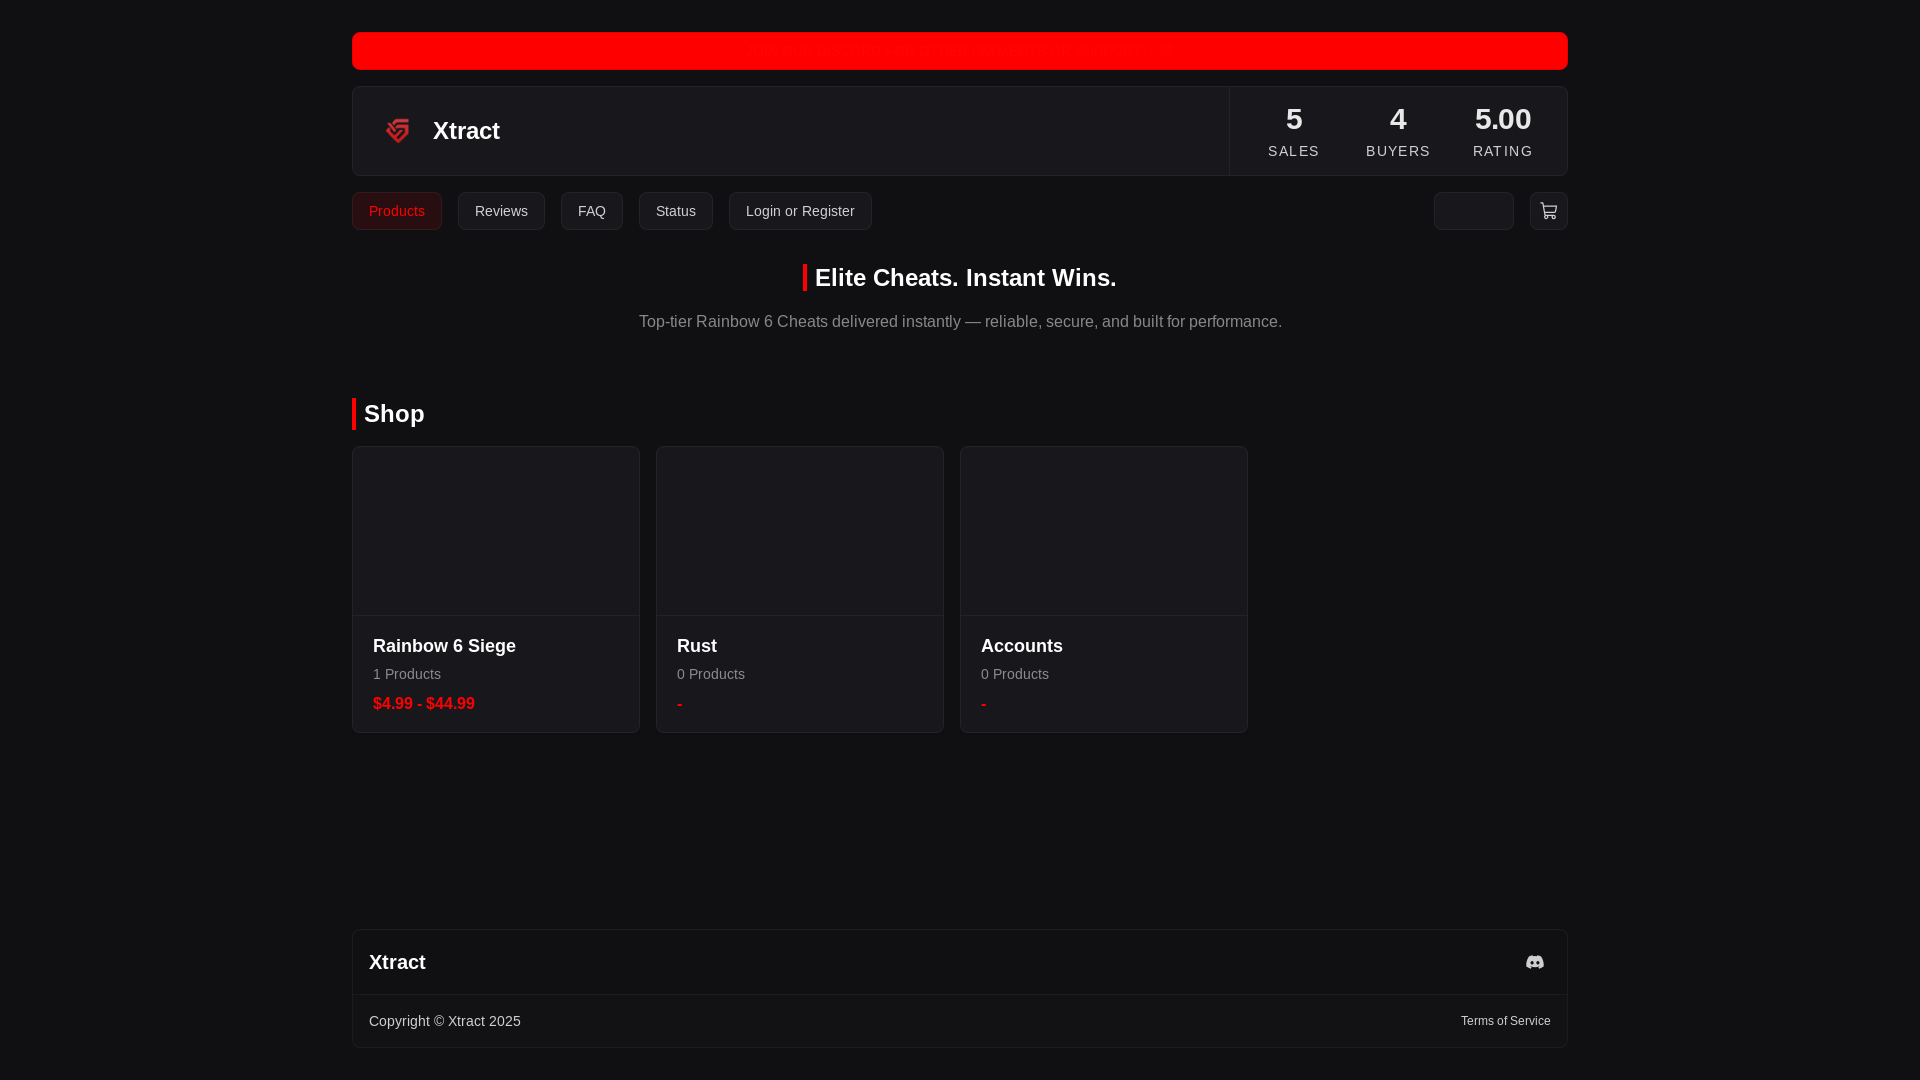Screen dimensions: 1920x1080
Task: Click the '1 Products' count text
Action: click(407, 674)
